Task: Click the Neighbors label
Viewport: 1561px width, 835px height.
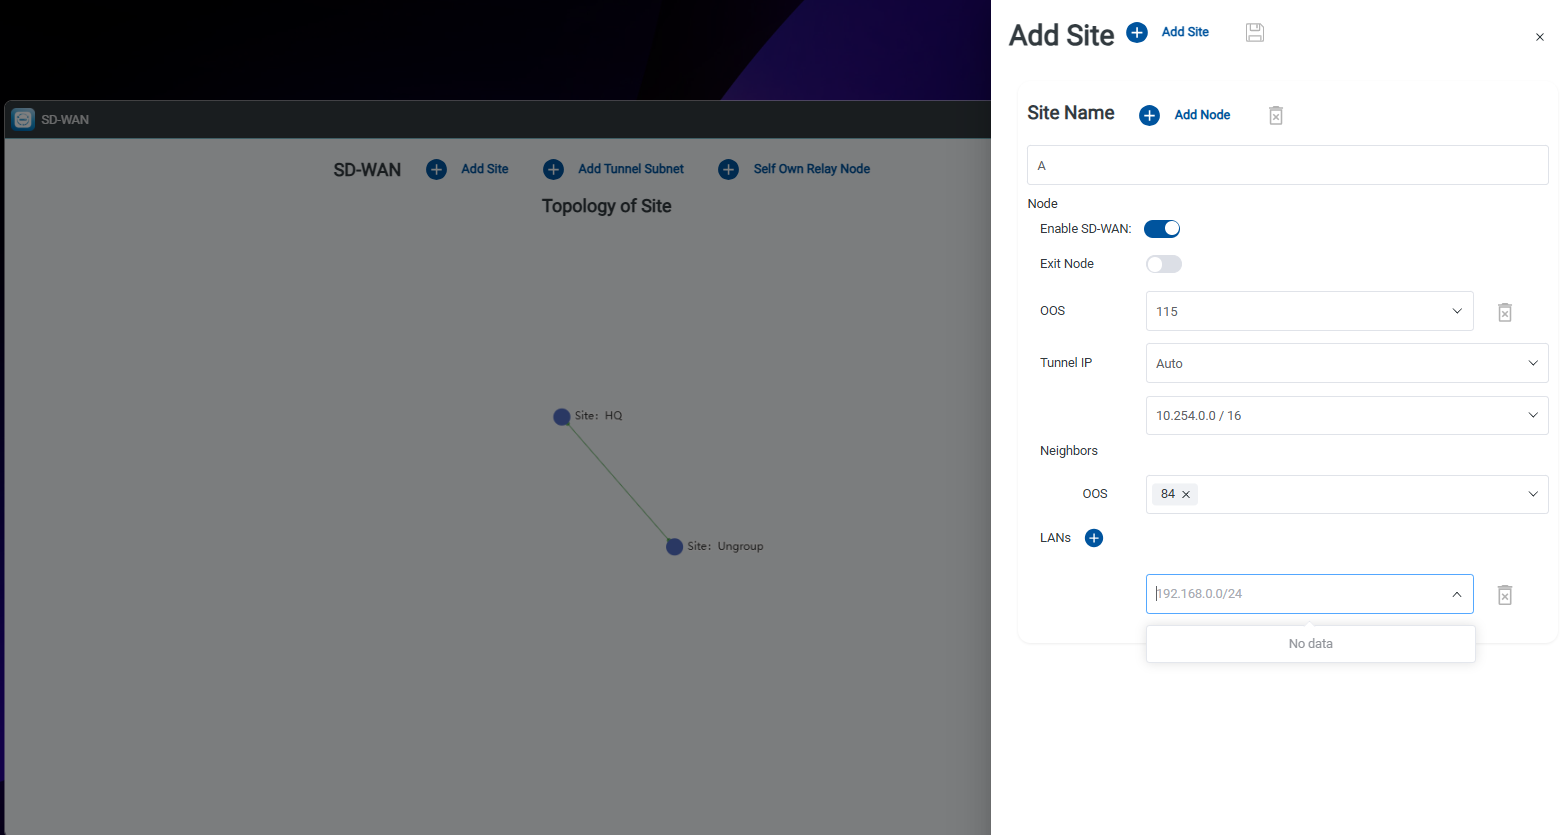Action: 1069,451
